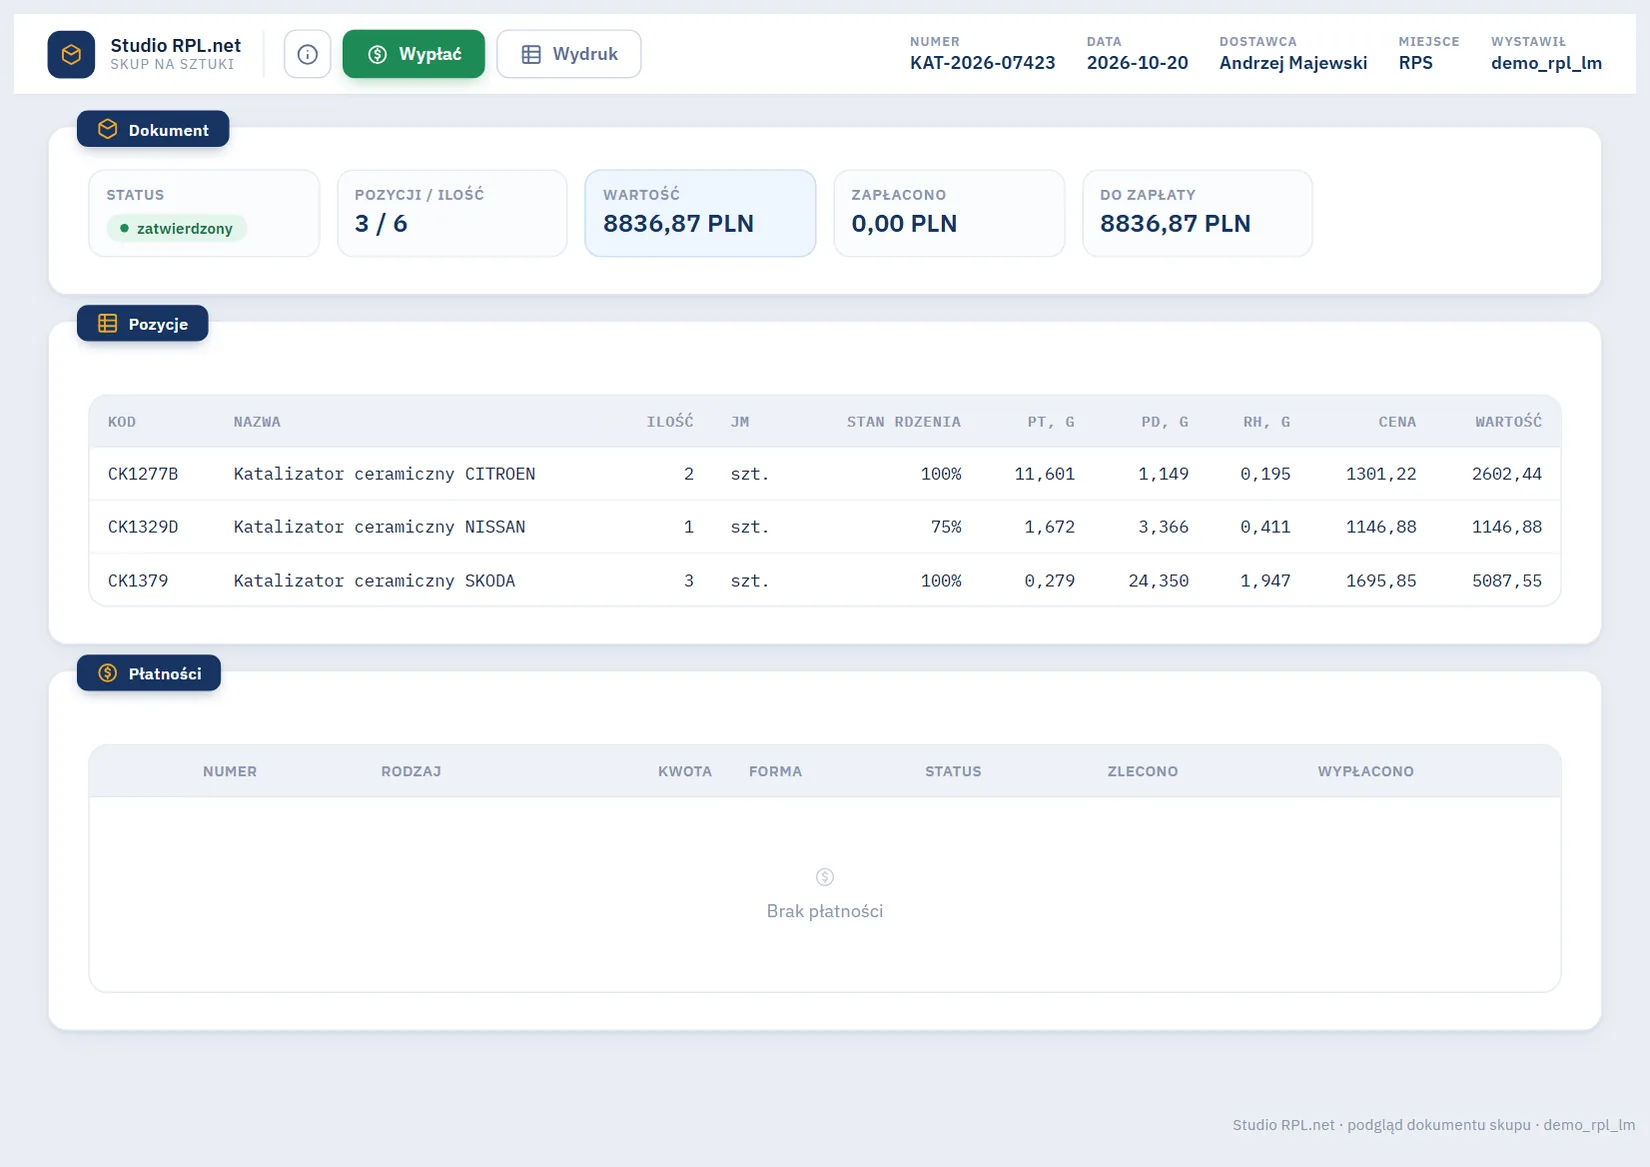Open the Wydruk print button

(569, 54)
